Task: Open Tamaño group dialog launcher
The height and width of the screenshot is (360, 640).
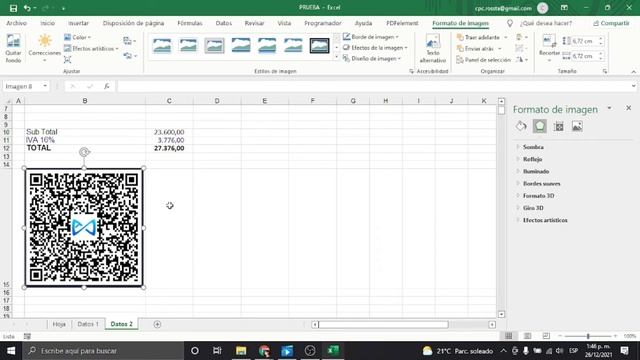Action: click(x=604, y=71)
